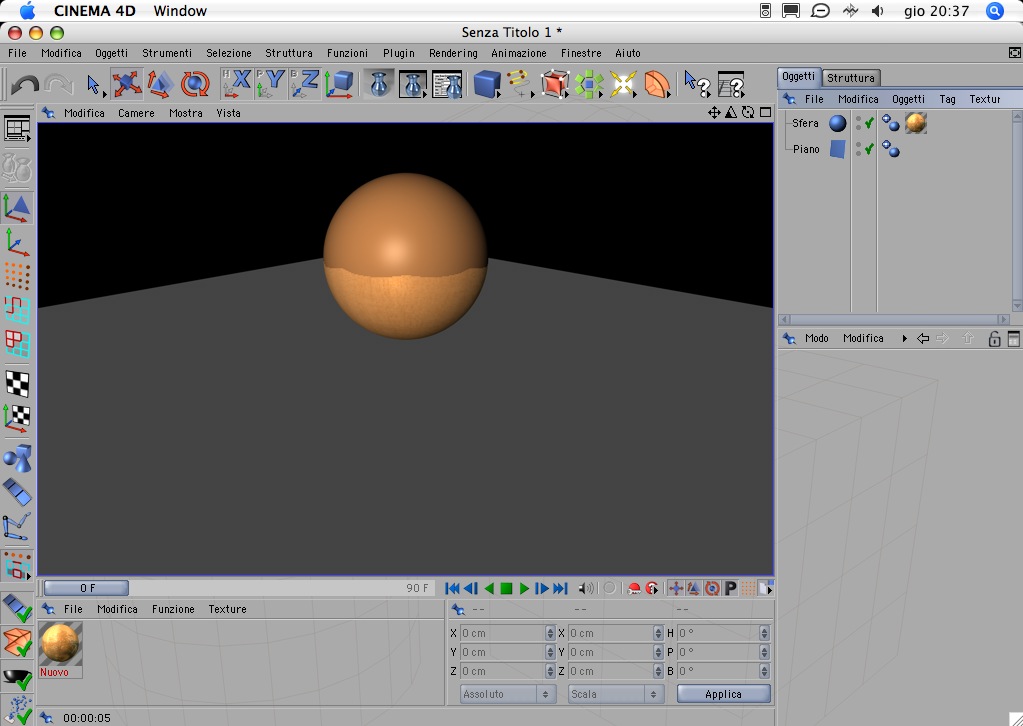Screen dimensions: 1023x726
Task: Select the Rotate tool in the top toolbar
Action: click(x=194, y=84)
